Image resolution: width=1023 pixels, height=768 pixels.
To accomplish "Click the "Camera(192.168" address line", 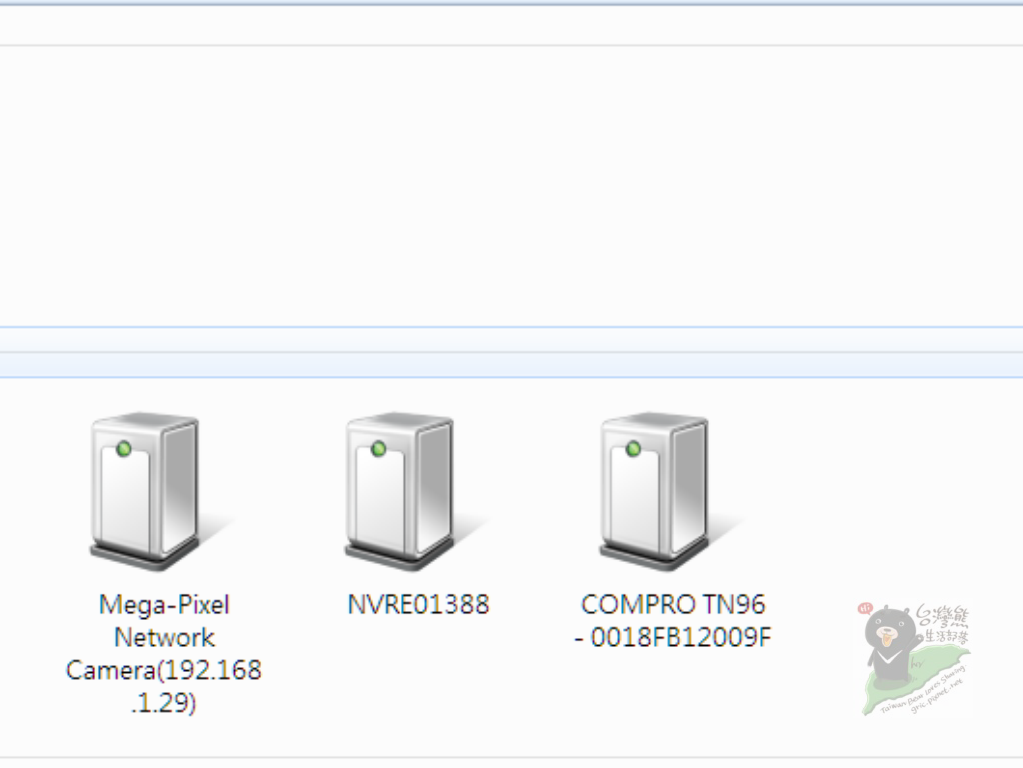I will tap(164, 670).
